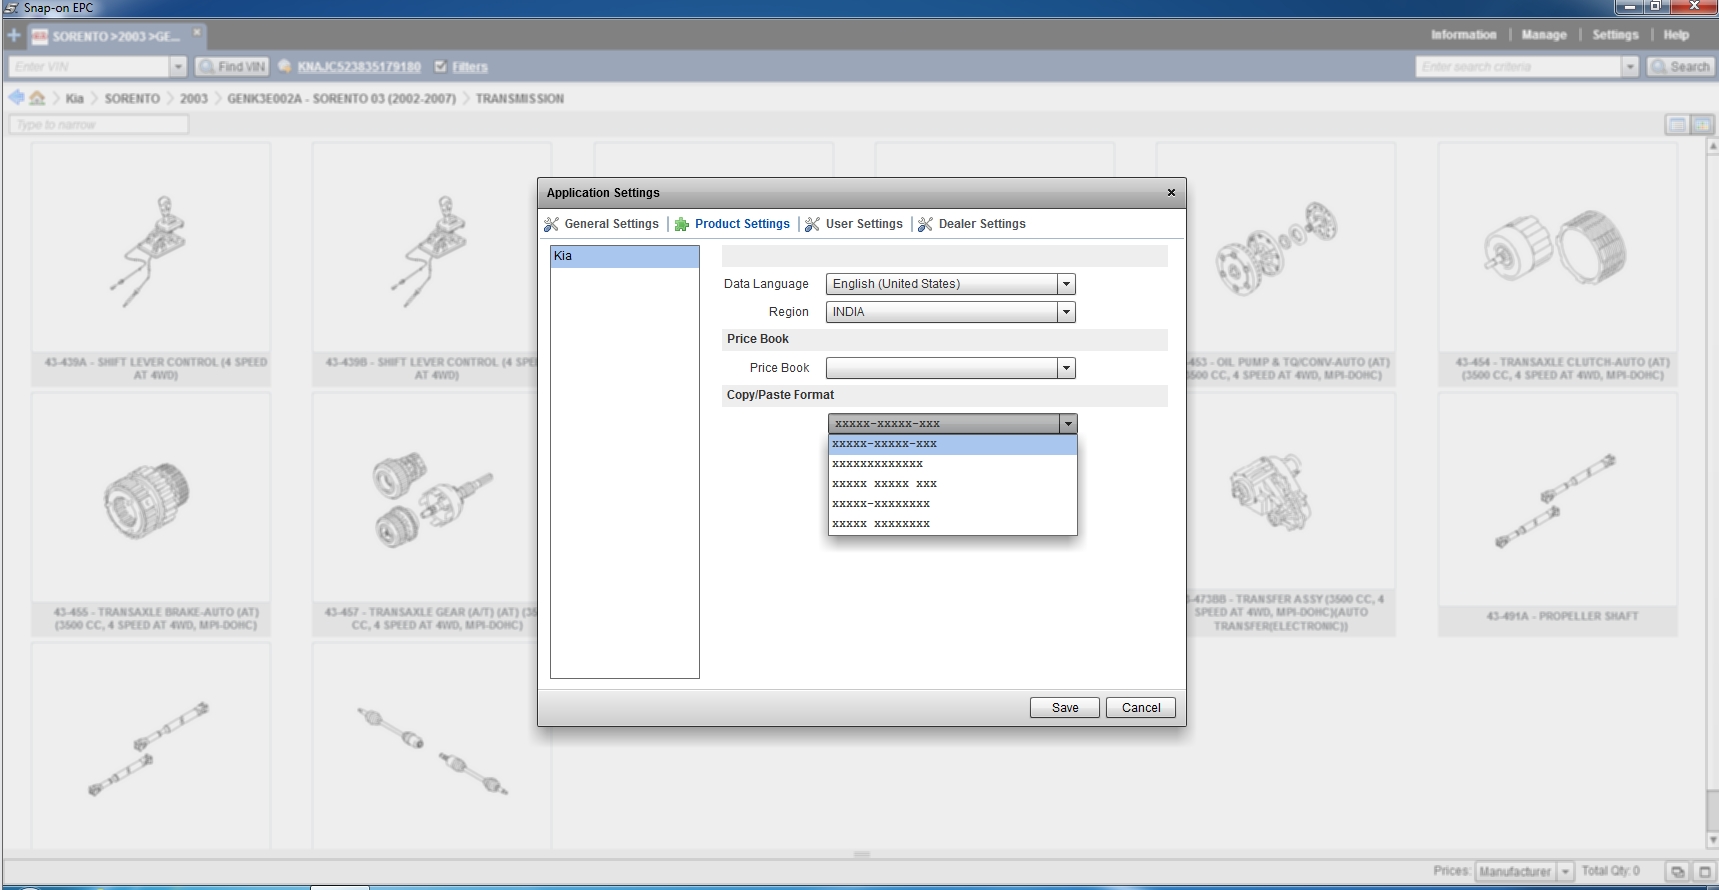Open 43-439A Shift Lever Control thumbnail
Image resolution: width=1719 pixels, height=890 pixels.
coord(151,264)
